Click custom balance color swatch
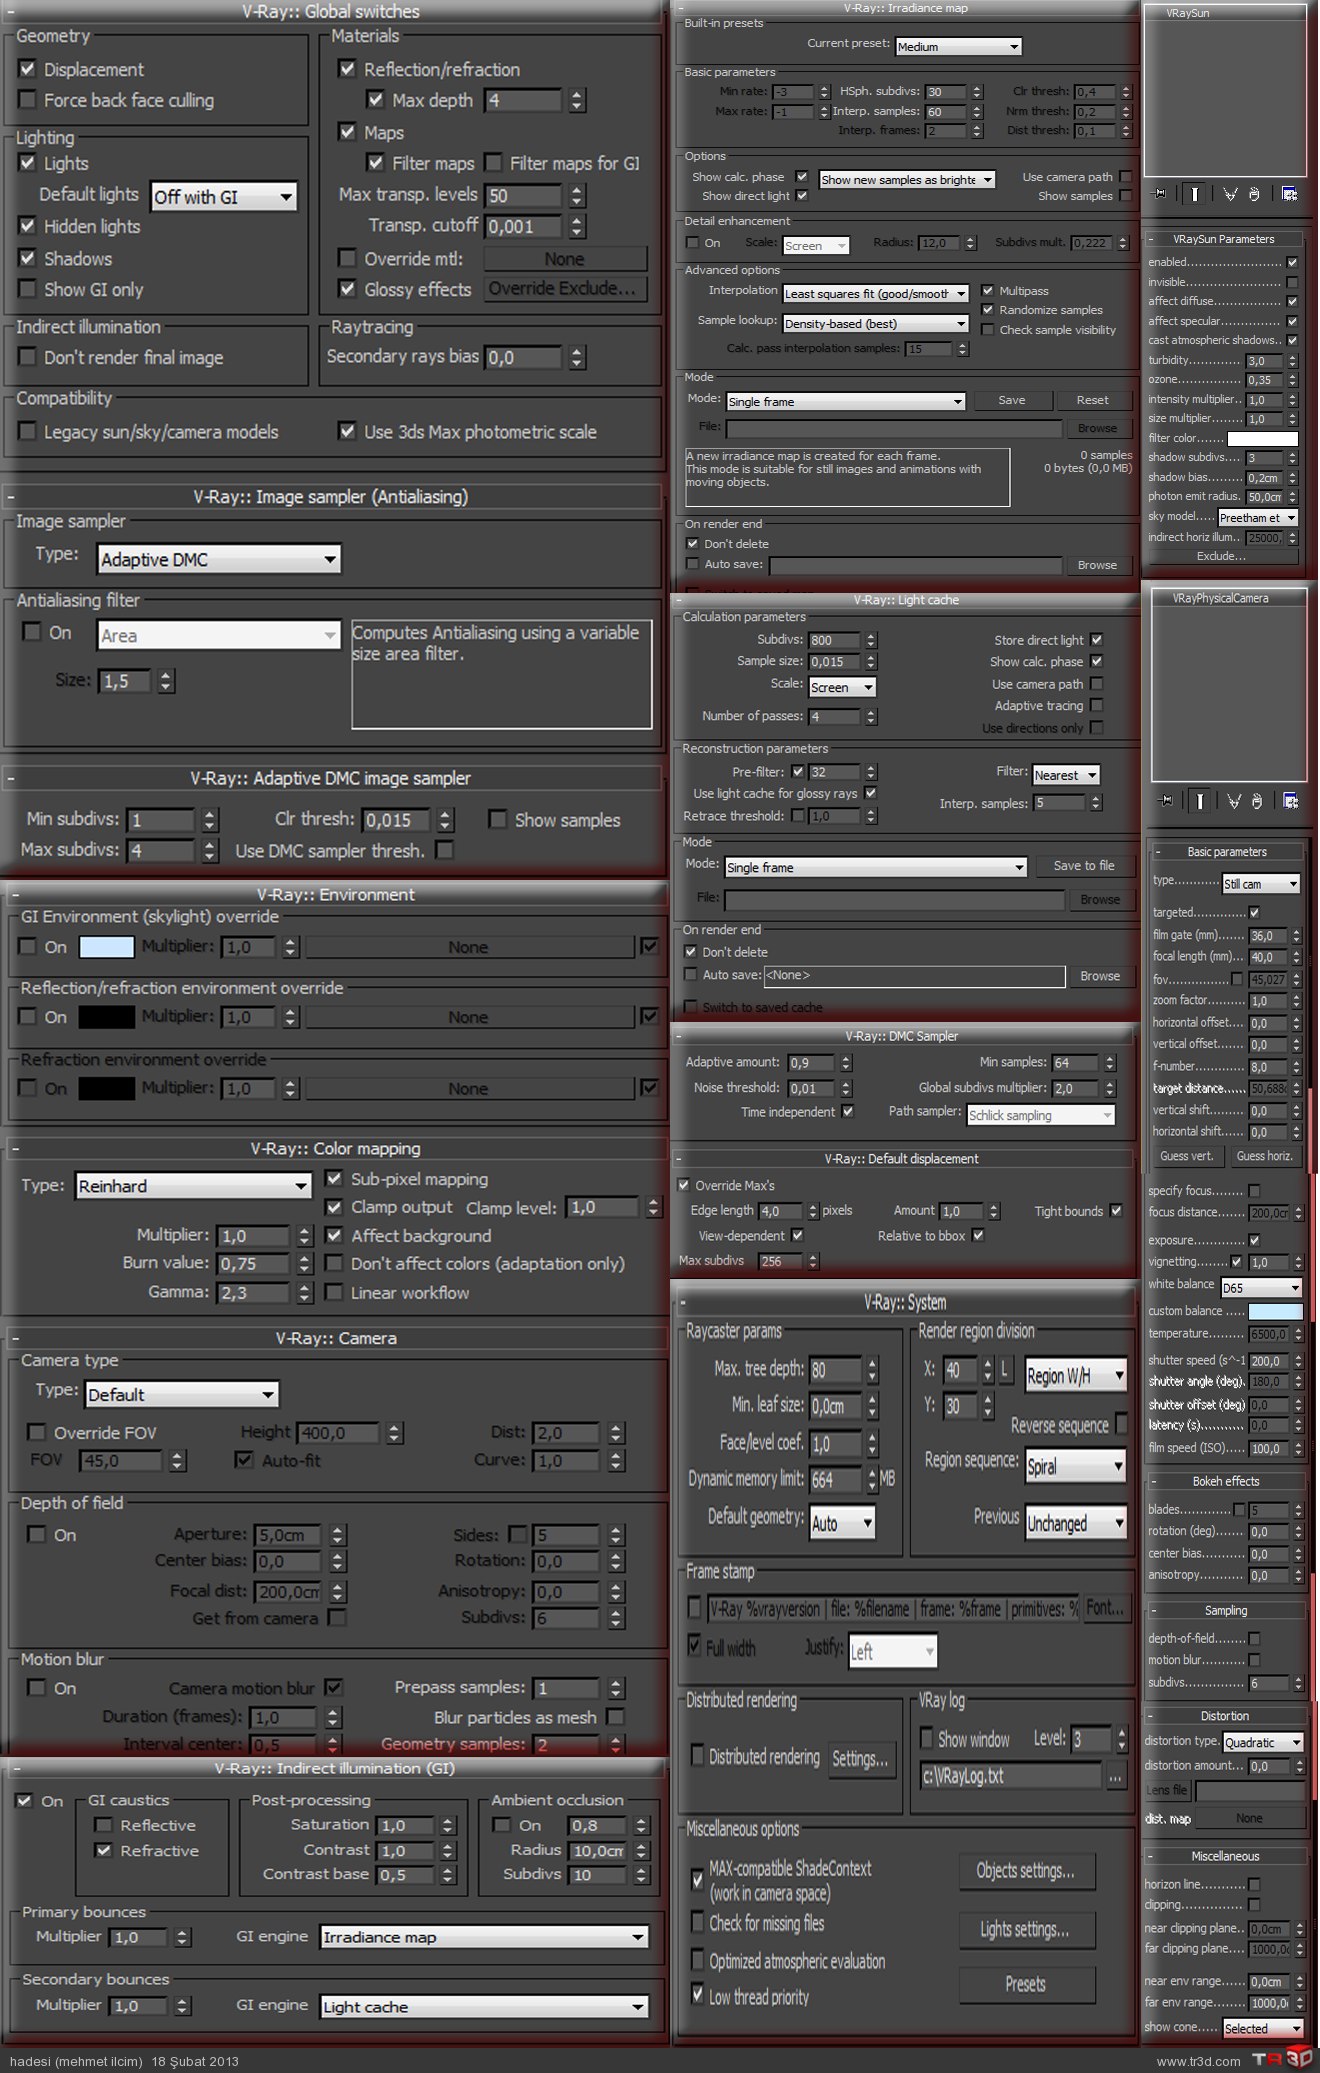Image resolution: width=1320 pixels, height=2073 pixels. 1276,1311
